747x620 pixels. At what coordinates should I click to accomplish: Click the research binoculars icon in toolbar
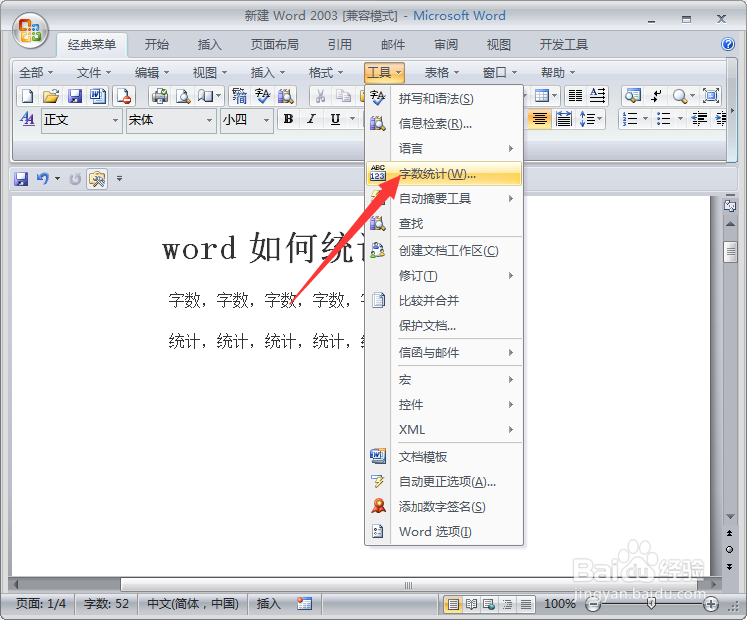(x=285, y=96)
